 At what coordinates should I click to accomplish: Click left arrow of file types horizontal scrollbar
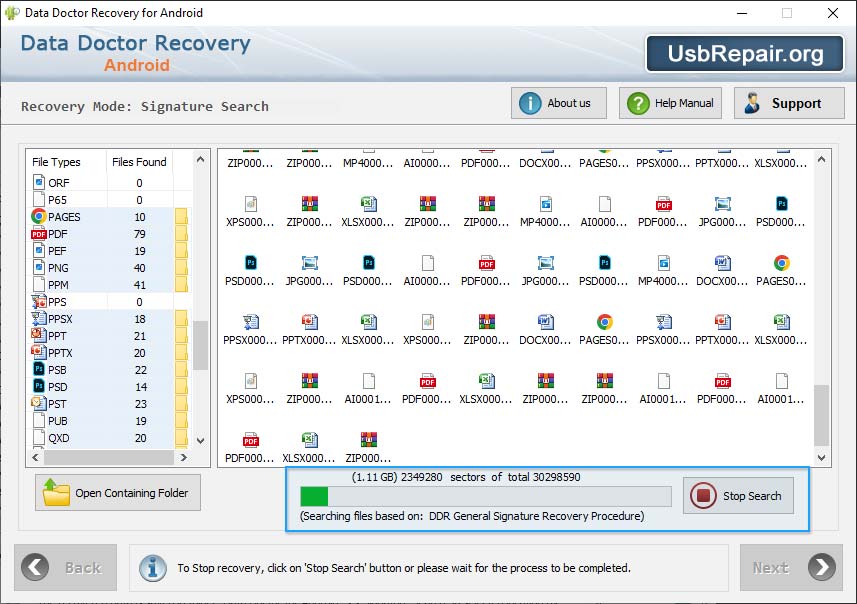[x=36, y=458]
